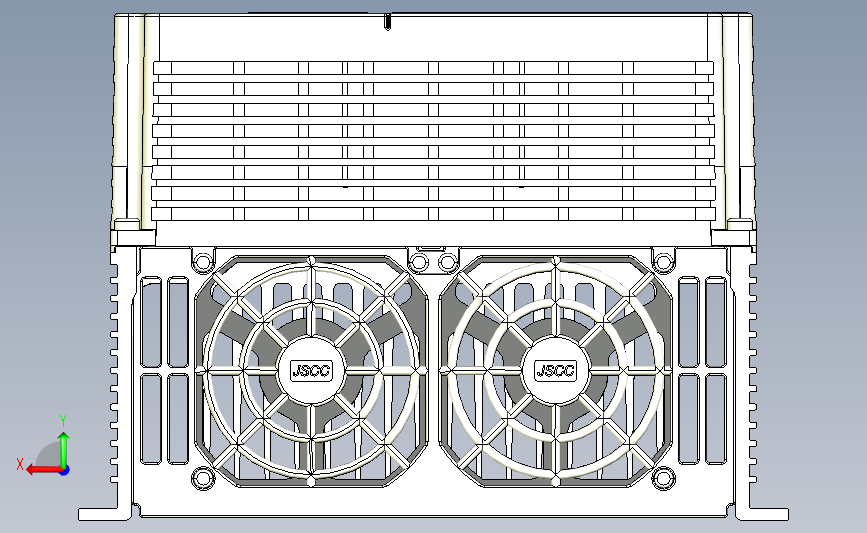
Task: Click the blue Z axis ball of the triad
Action: [x=65, y=471]
